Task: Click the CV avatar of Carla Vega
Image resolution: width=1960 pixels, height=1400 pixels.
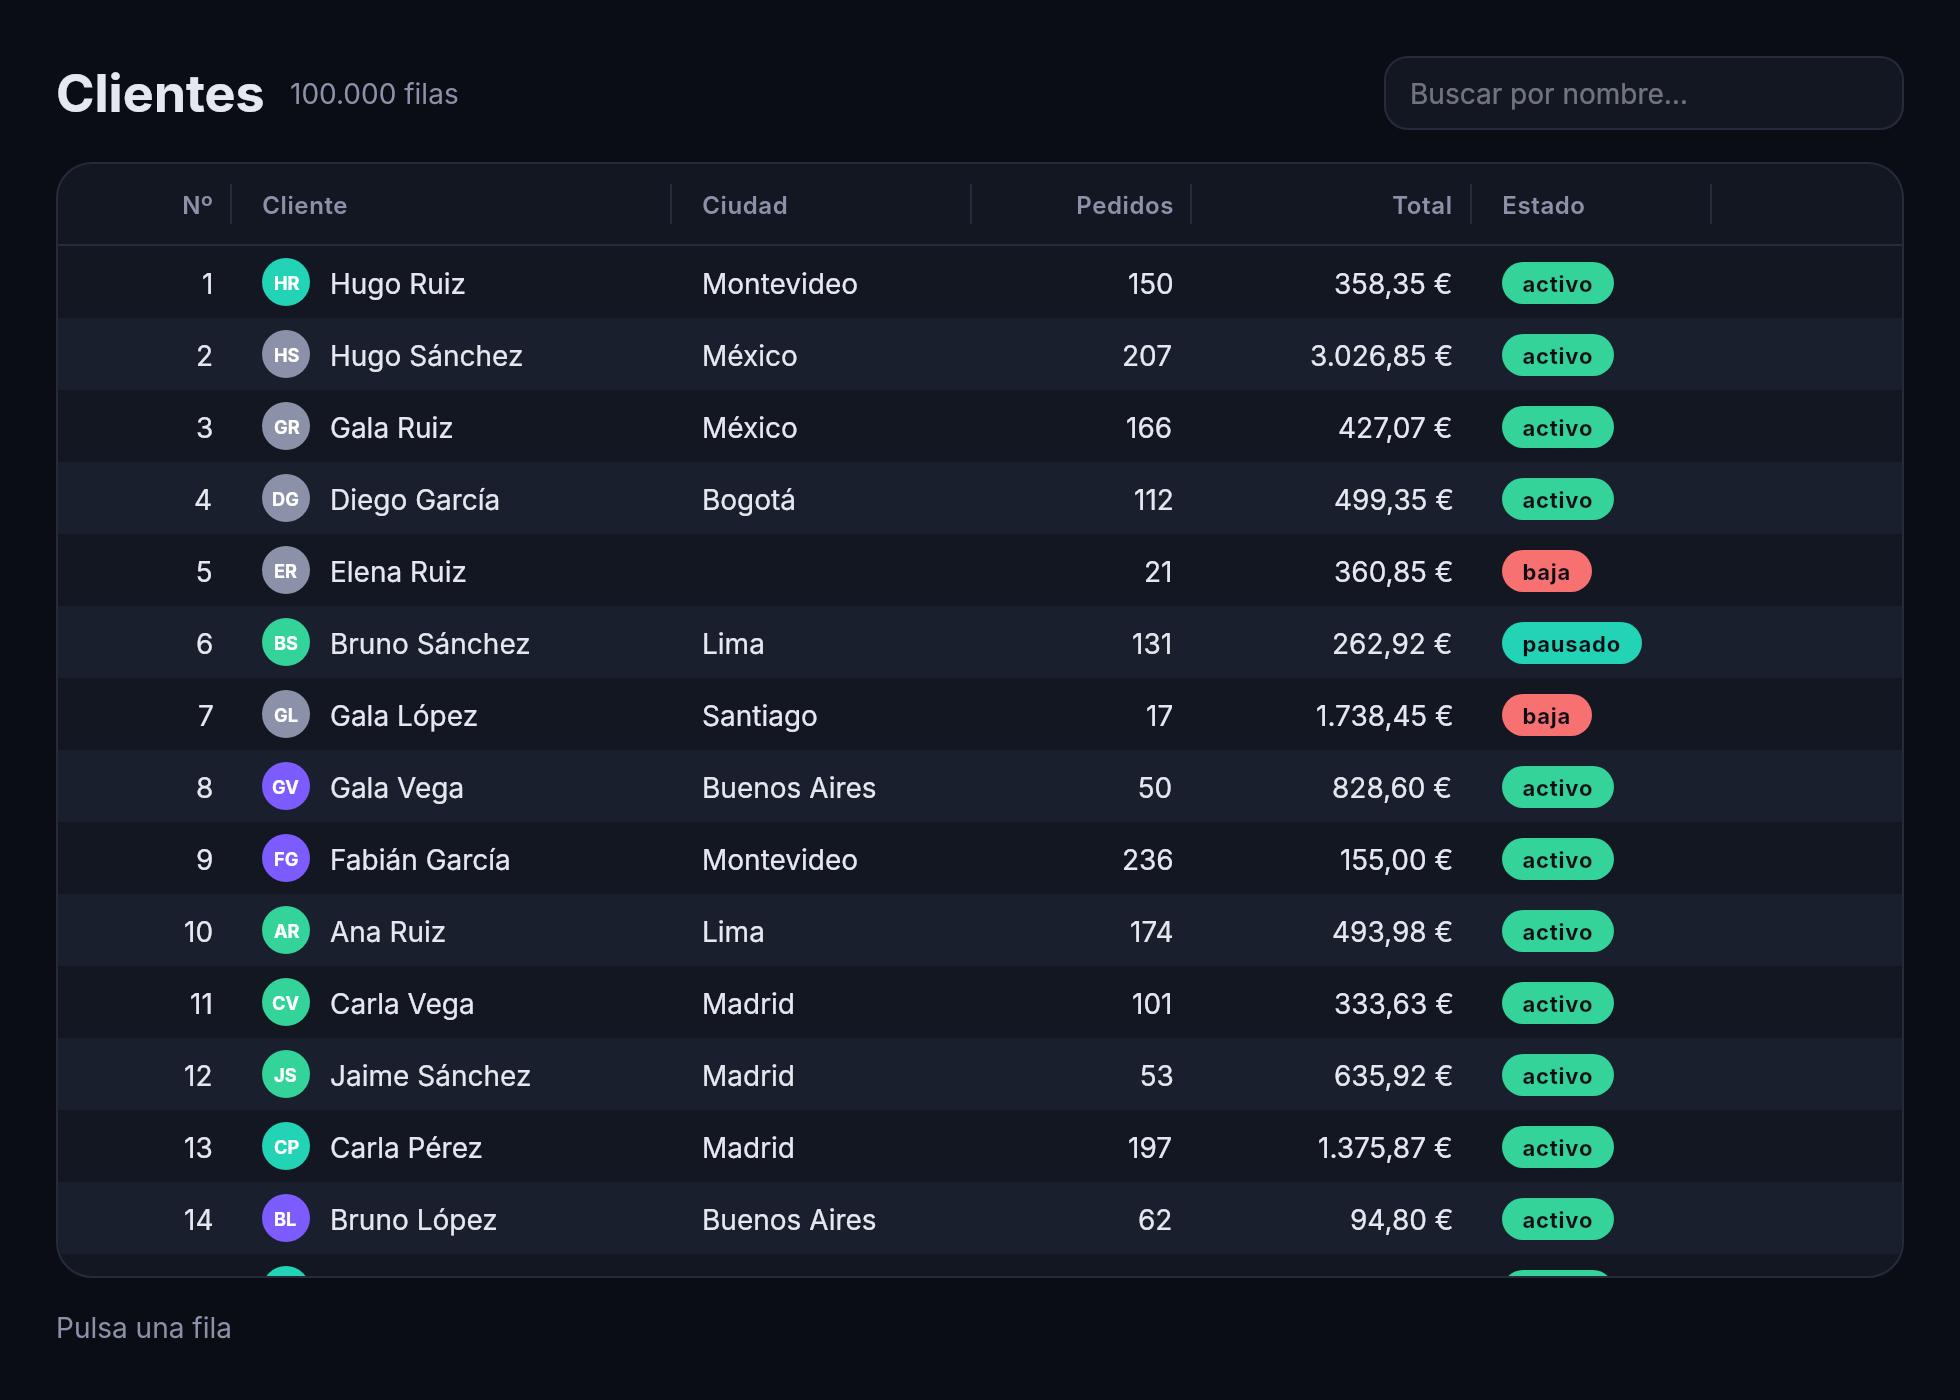Action: [x=286, y=1003]
